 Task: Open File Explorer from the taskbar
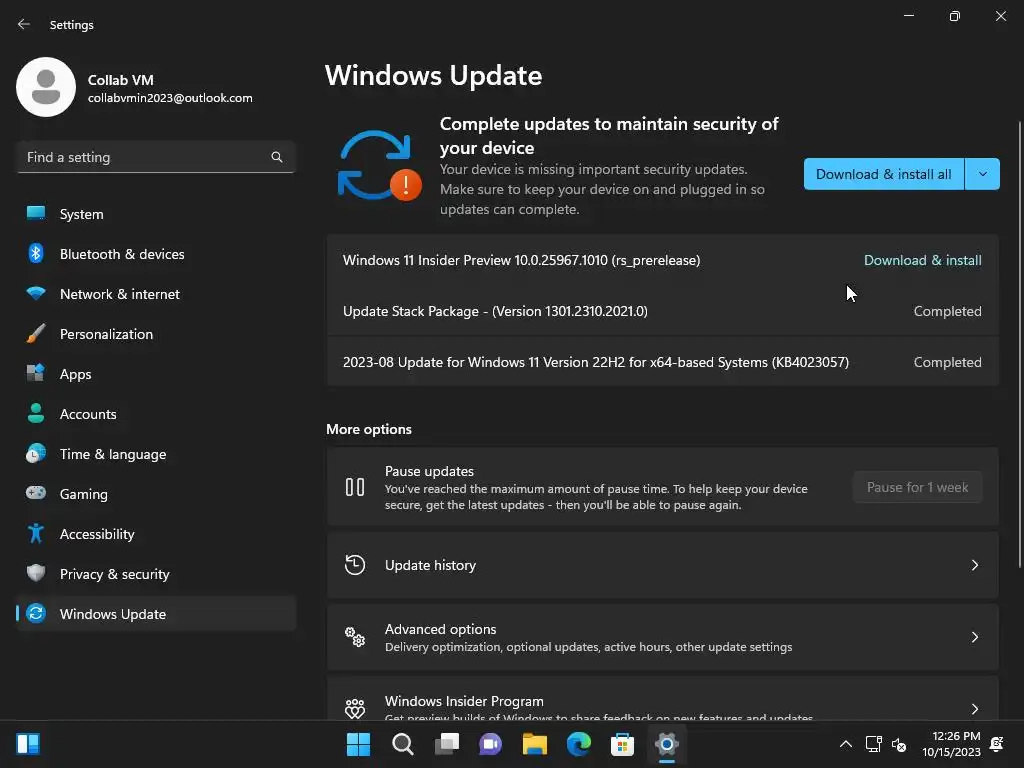point(534,744)
